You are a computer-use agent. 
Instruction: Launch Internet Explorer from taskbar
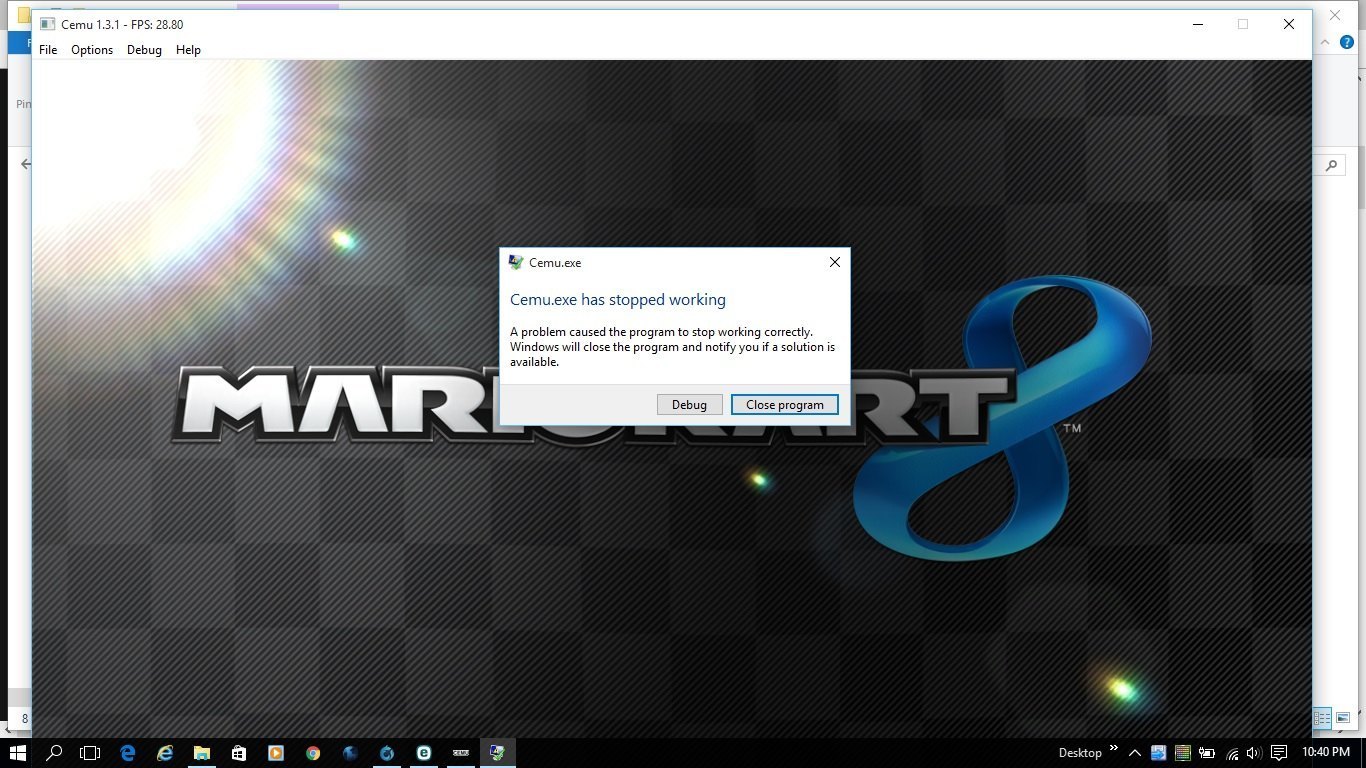(x=165, y=753)
